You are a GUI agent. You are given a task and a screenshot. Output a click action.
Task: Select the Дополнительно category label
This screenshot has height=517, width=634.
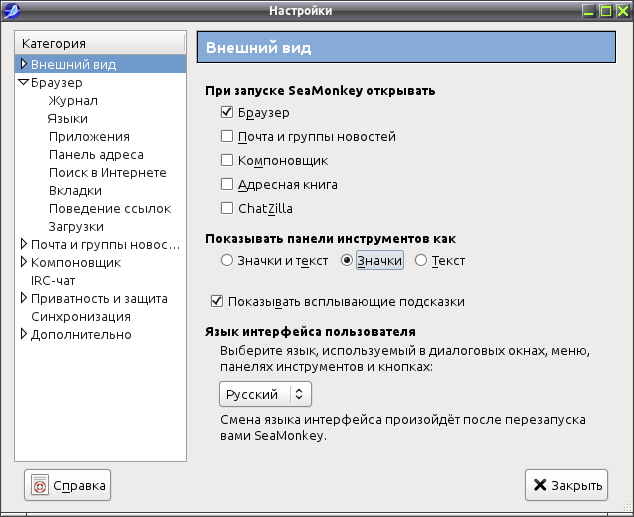81,334
